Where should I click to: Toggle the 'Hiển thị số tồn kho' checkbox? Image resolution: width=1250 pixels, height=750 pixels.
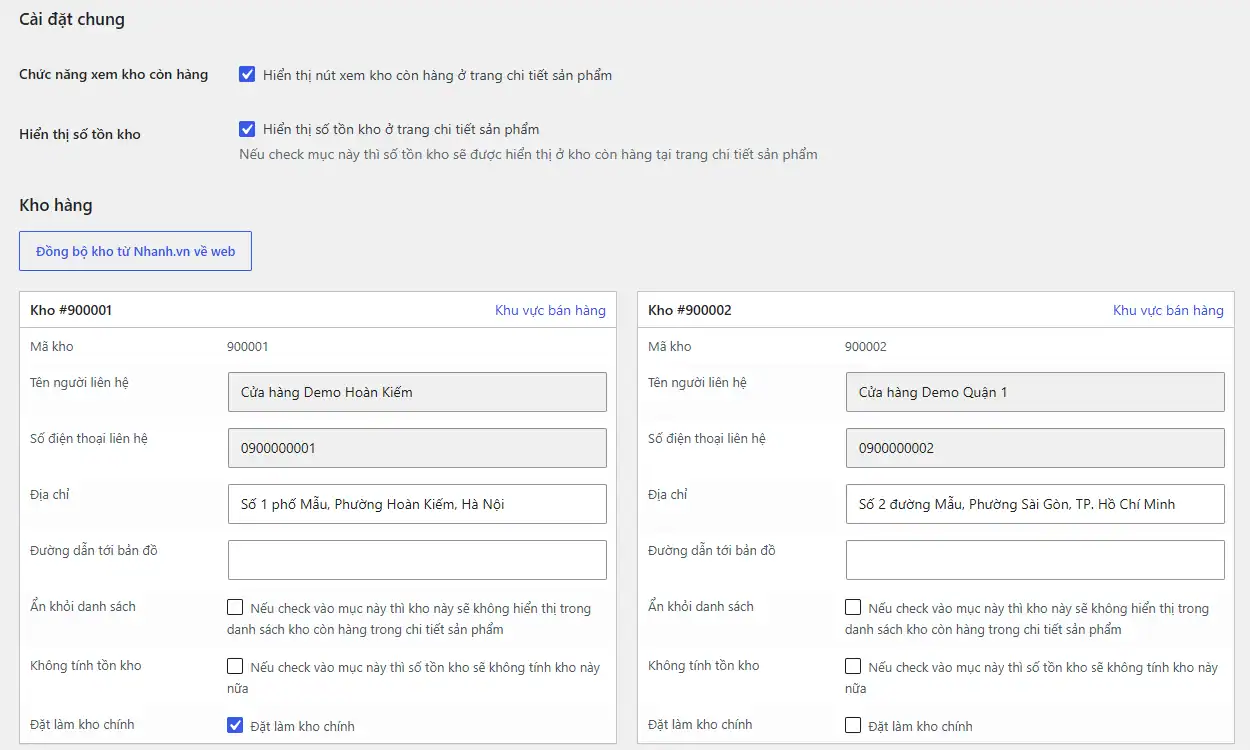coord(247,128)
